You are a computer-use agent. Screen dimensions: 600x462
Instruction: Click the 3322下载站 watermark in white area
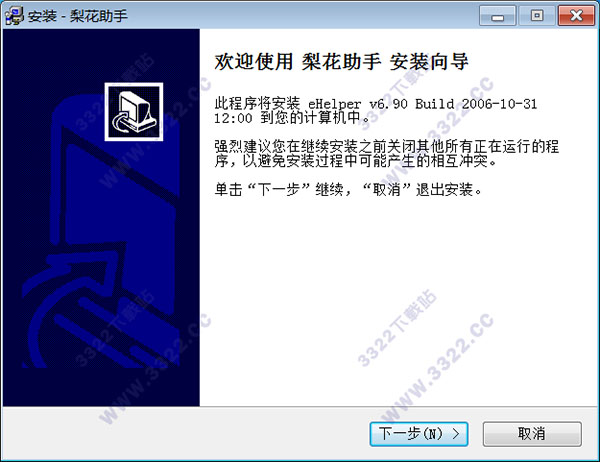click(396, 328)
